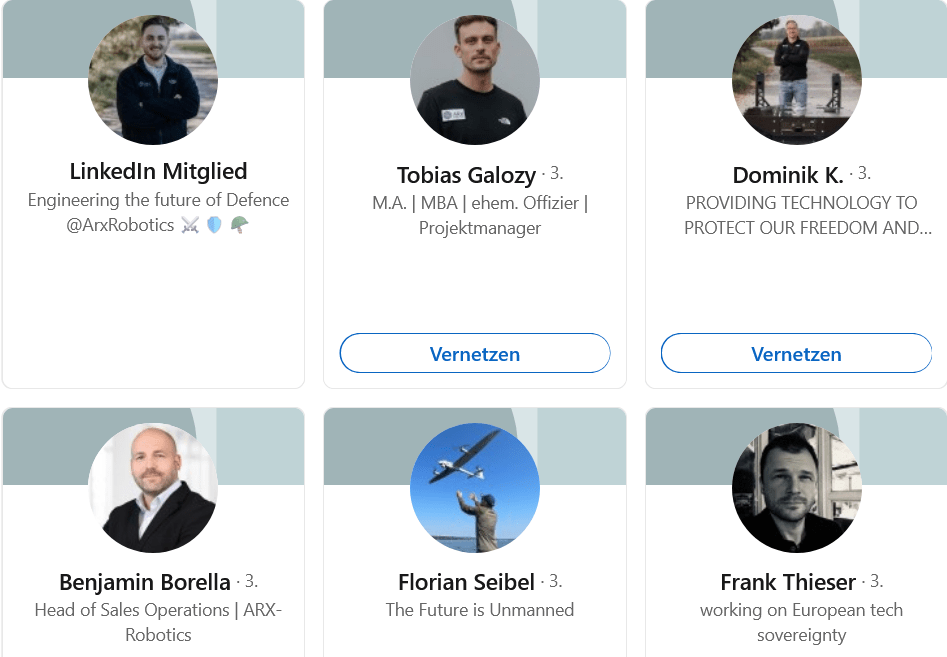Click Frank Thieser's black-and-white profile photo
Viewport: 947px width, 657px height.
click(x=797, y=488)
